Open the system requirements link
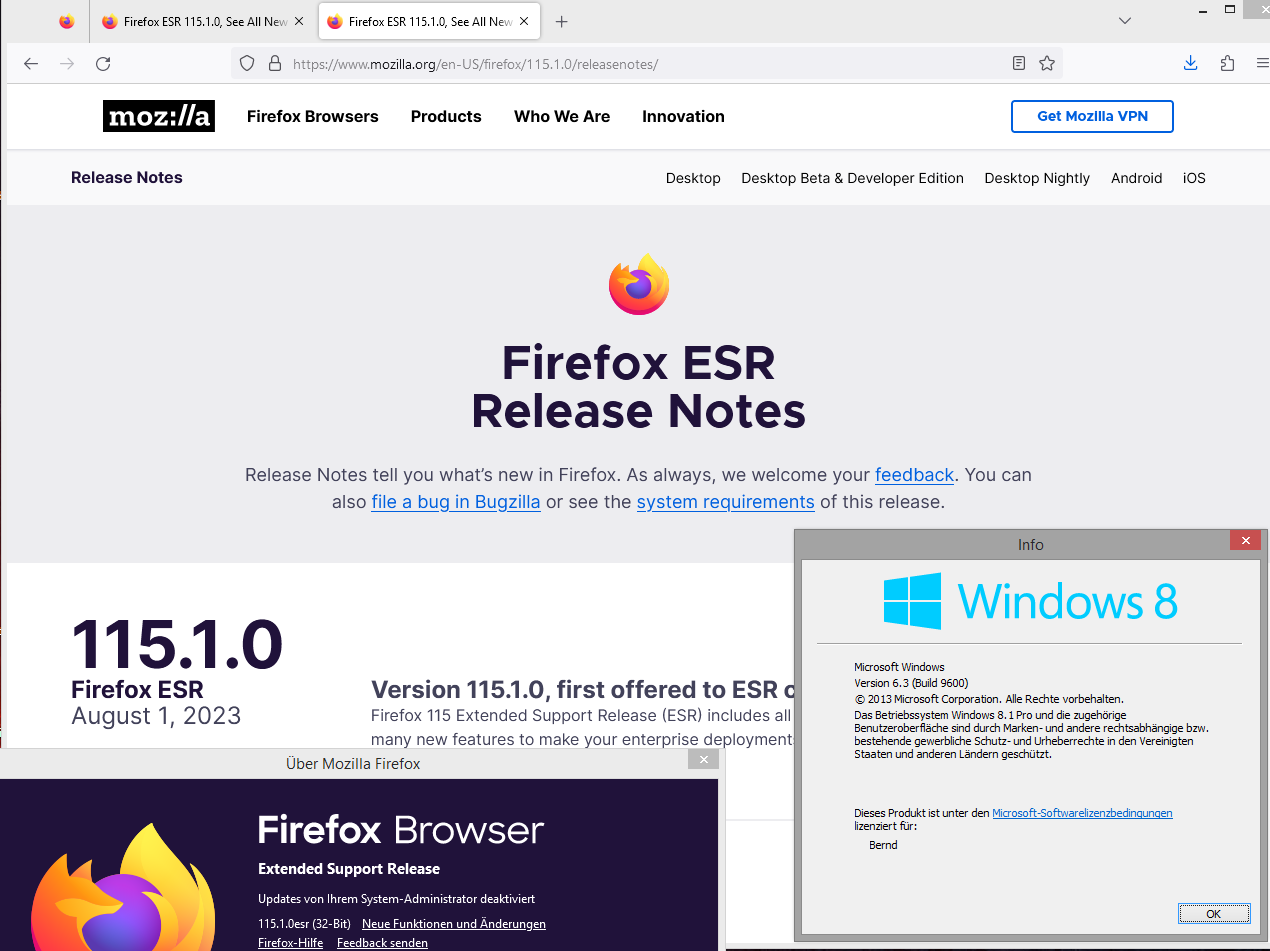 click(x=726, y=502)
